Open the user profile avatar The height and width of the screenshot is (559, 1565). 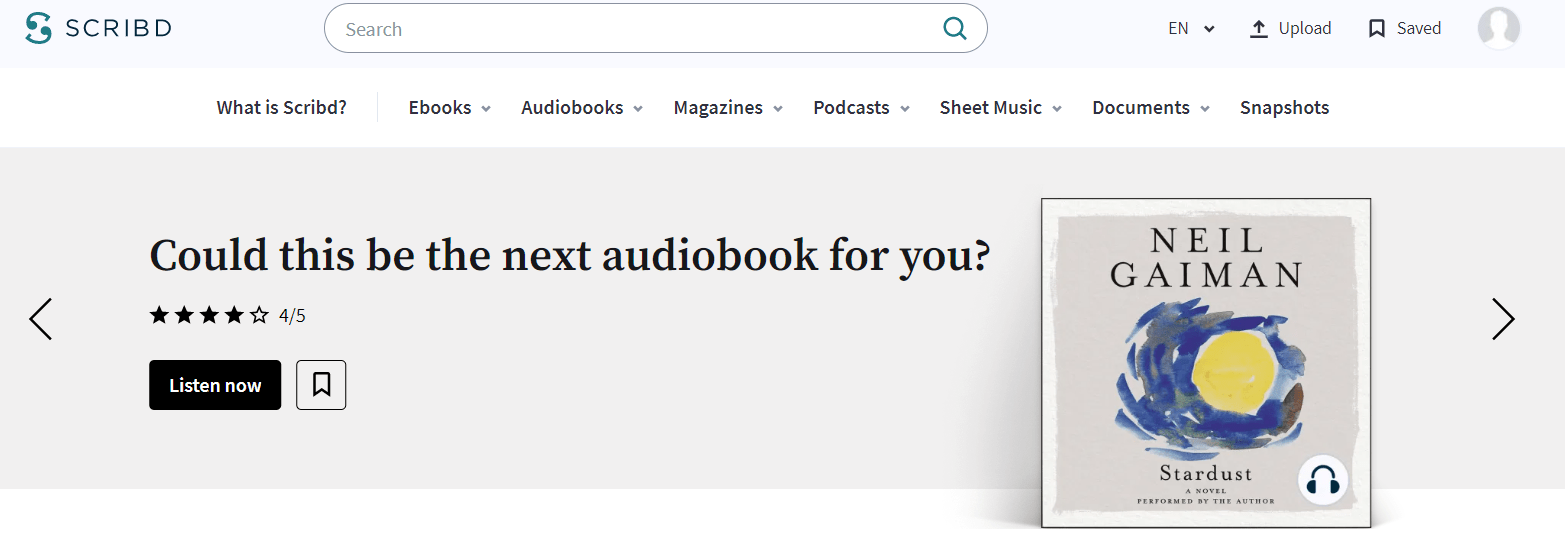tap(1498, 28)
